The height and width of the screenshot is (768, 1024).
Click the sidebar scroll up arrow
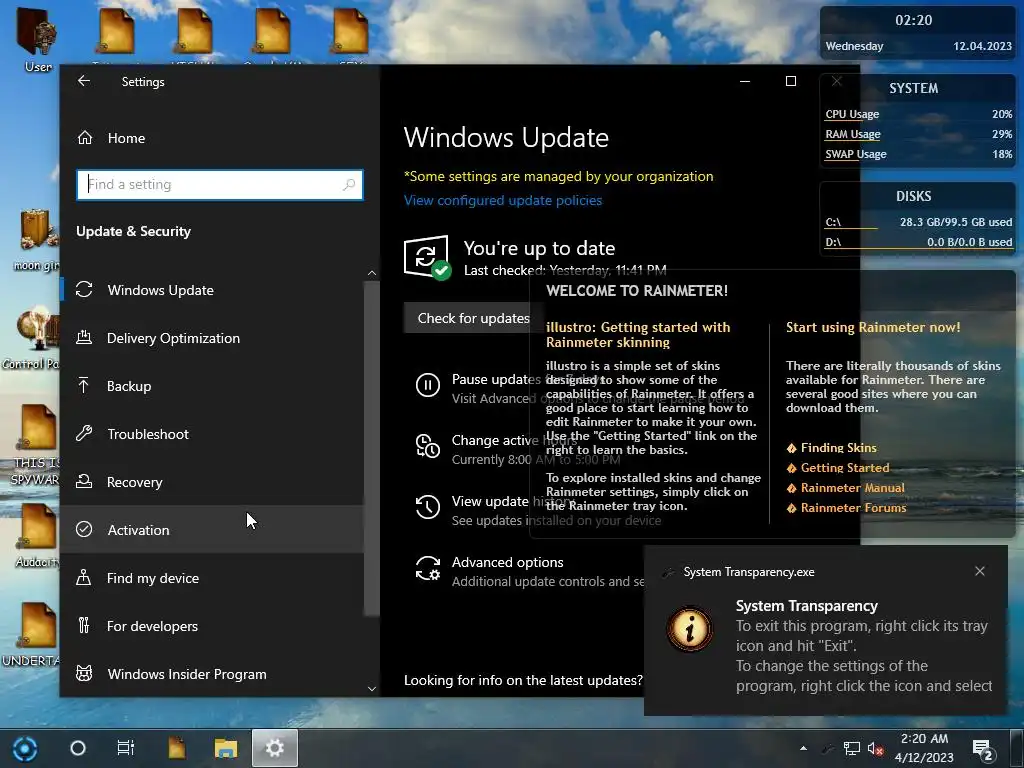(x=372, y=273)
